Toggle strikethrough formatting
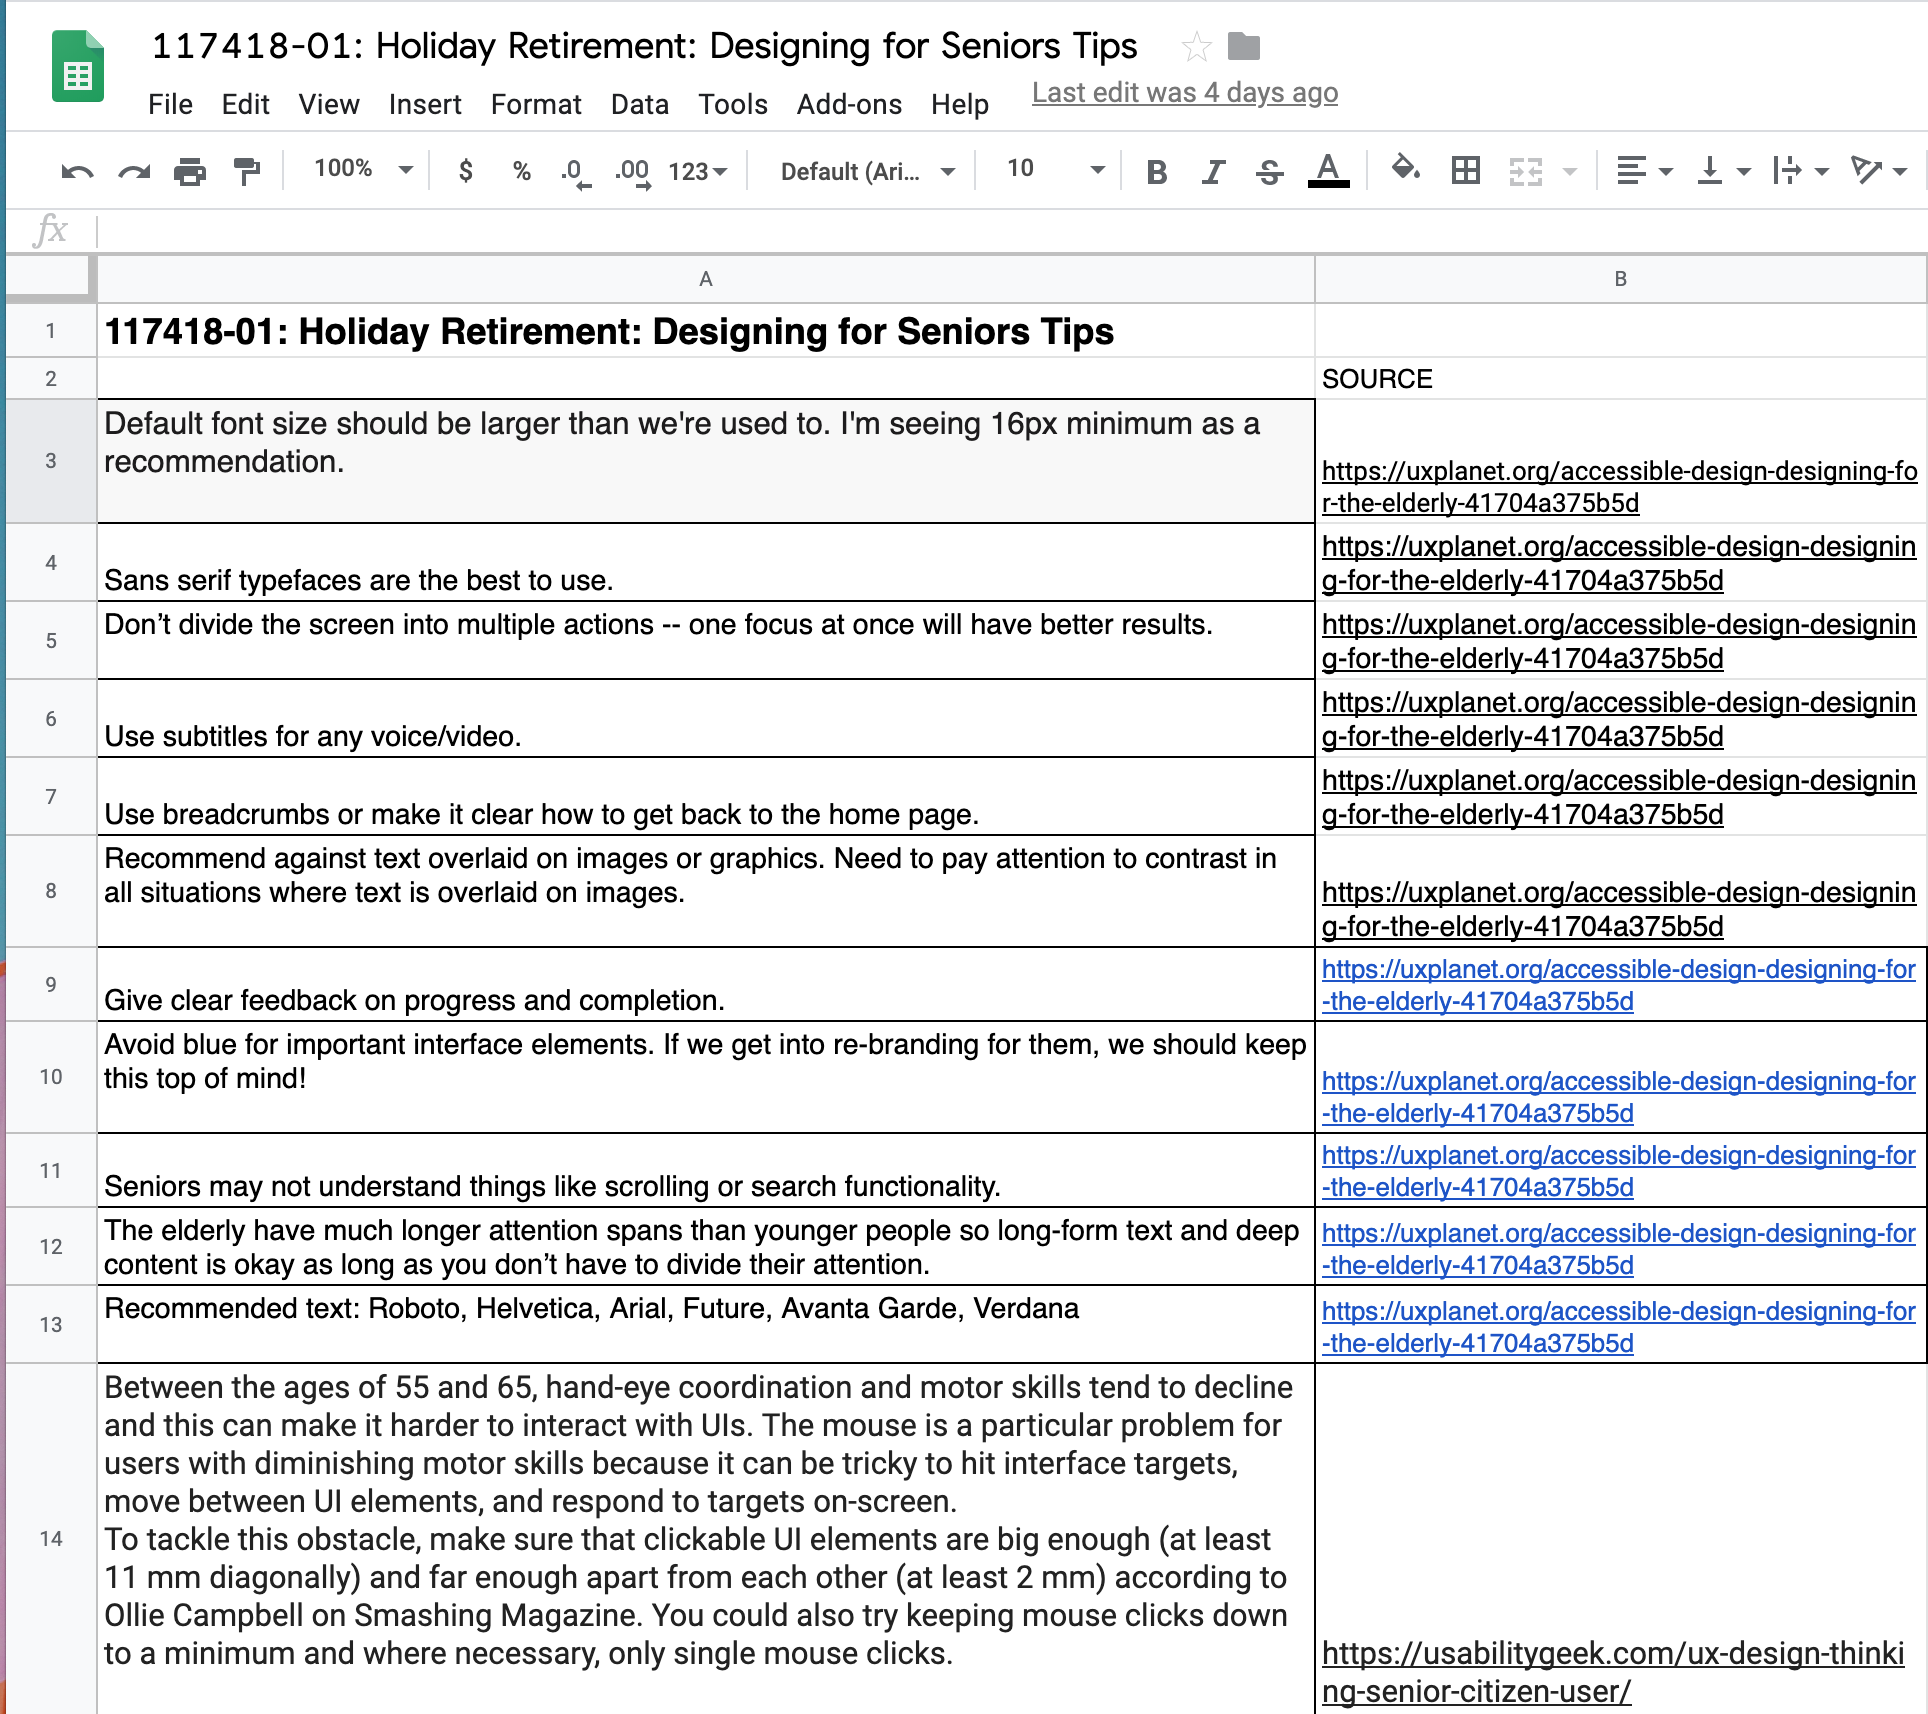This screenshot has width=1928, height=1714. click(1270, 172)
